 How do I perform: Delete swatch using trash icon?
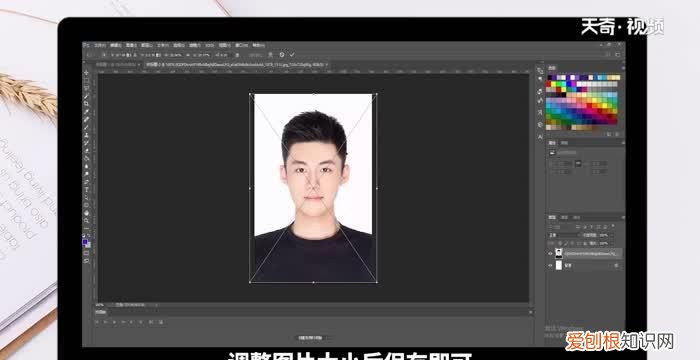(617, 134)
